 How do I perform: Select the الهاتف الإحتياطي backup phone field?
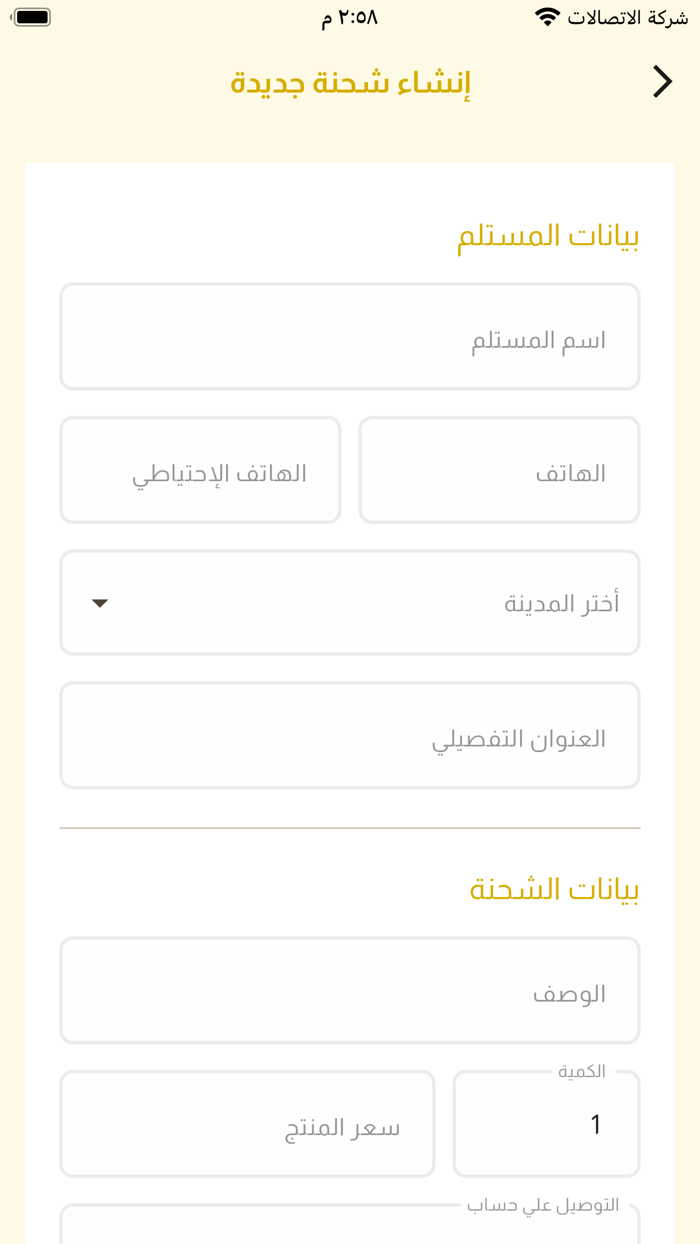[200, 470]
